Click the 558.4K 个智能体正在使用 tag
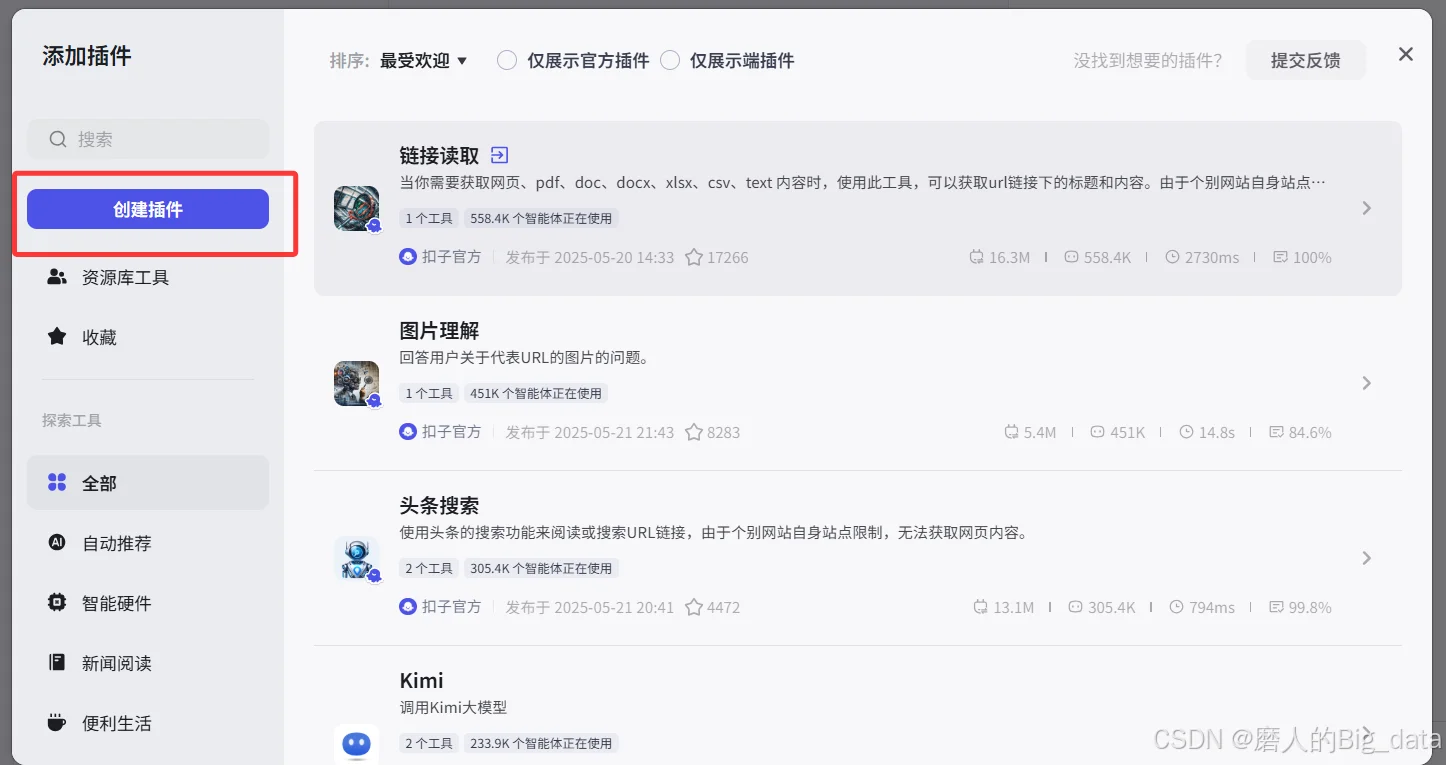The height and width of the screenshot is (765, 1446). (541, 218)
